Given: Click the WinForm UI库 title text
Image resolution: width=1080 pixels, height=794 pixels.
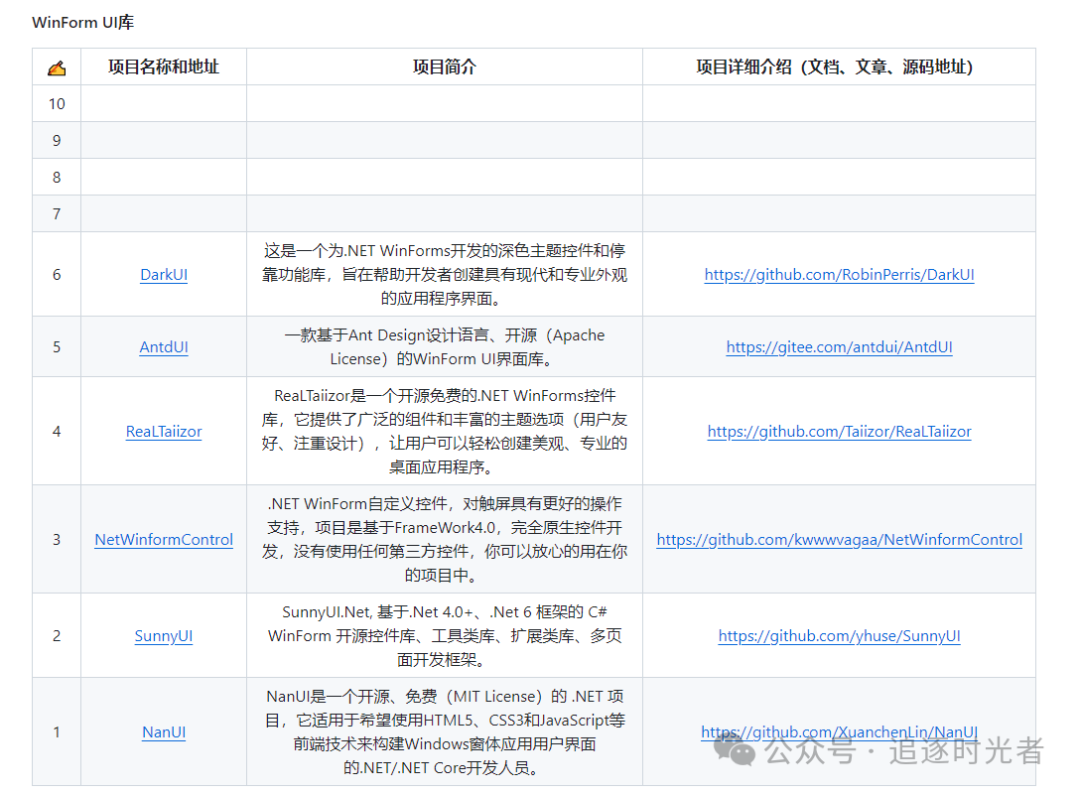Looking at the screenshot, I should 82,21.
